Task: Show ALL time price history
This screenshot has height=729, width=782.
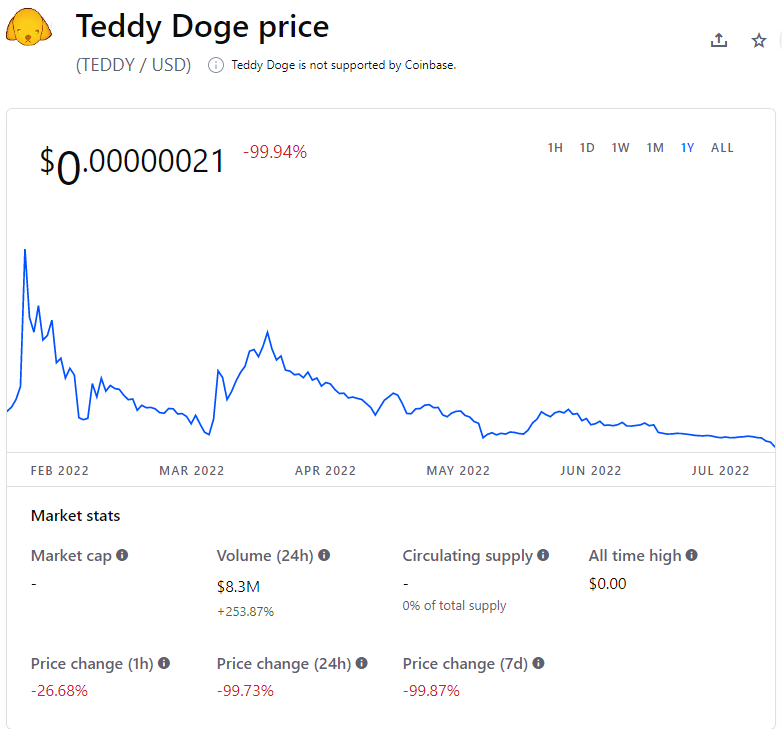Action: [x=722, y=148]
